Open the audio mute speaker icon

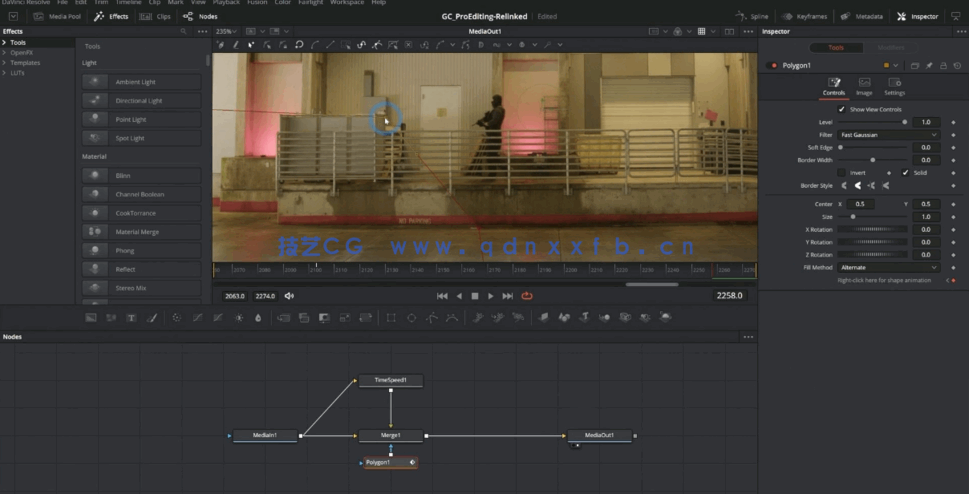289,296
